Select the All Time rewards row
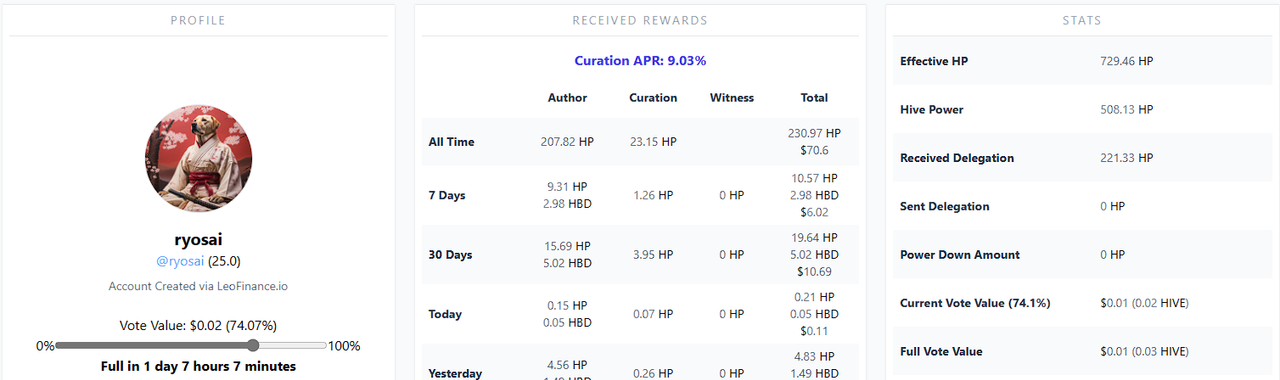Screen dimensions: 1280x380 point(640,142)
